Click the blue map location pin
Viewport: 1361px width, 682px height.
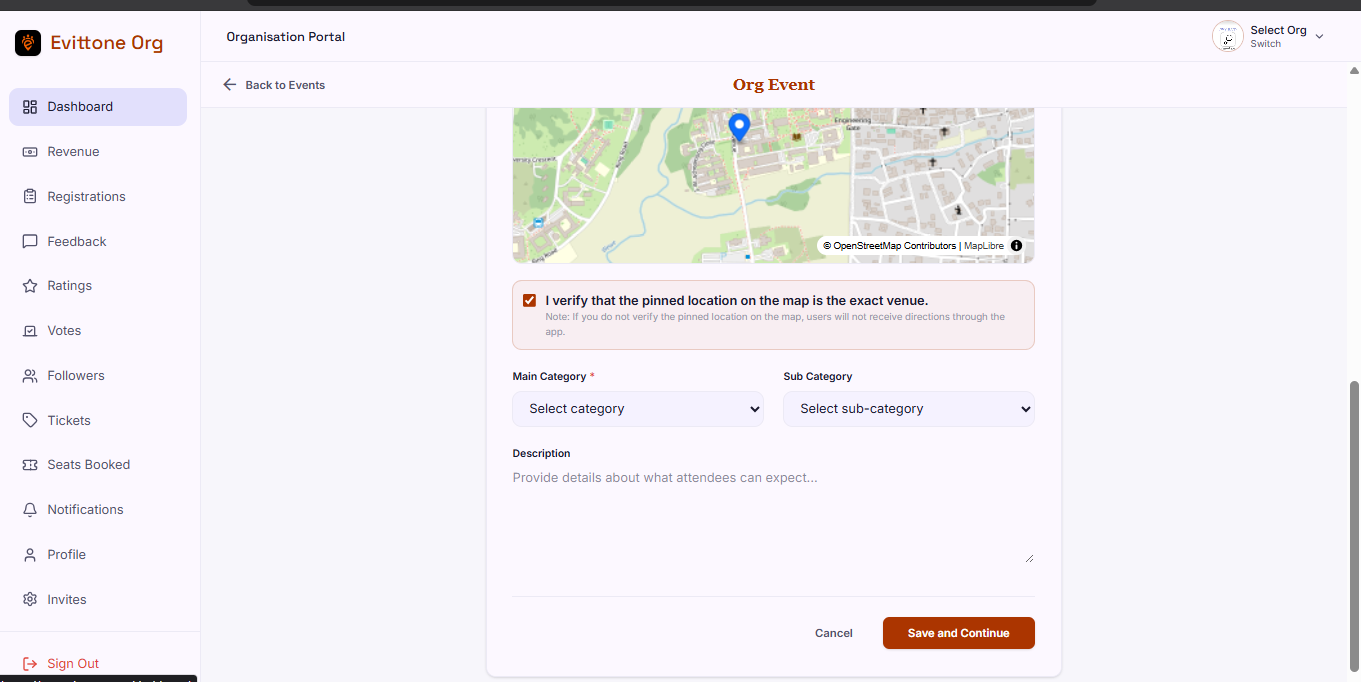pos(739,128)
